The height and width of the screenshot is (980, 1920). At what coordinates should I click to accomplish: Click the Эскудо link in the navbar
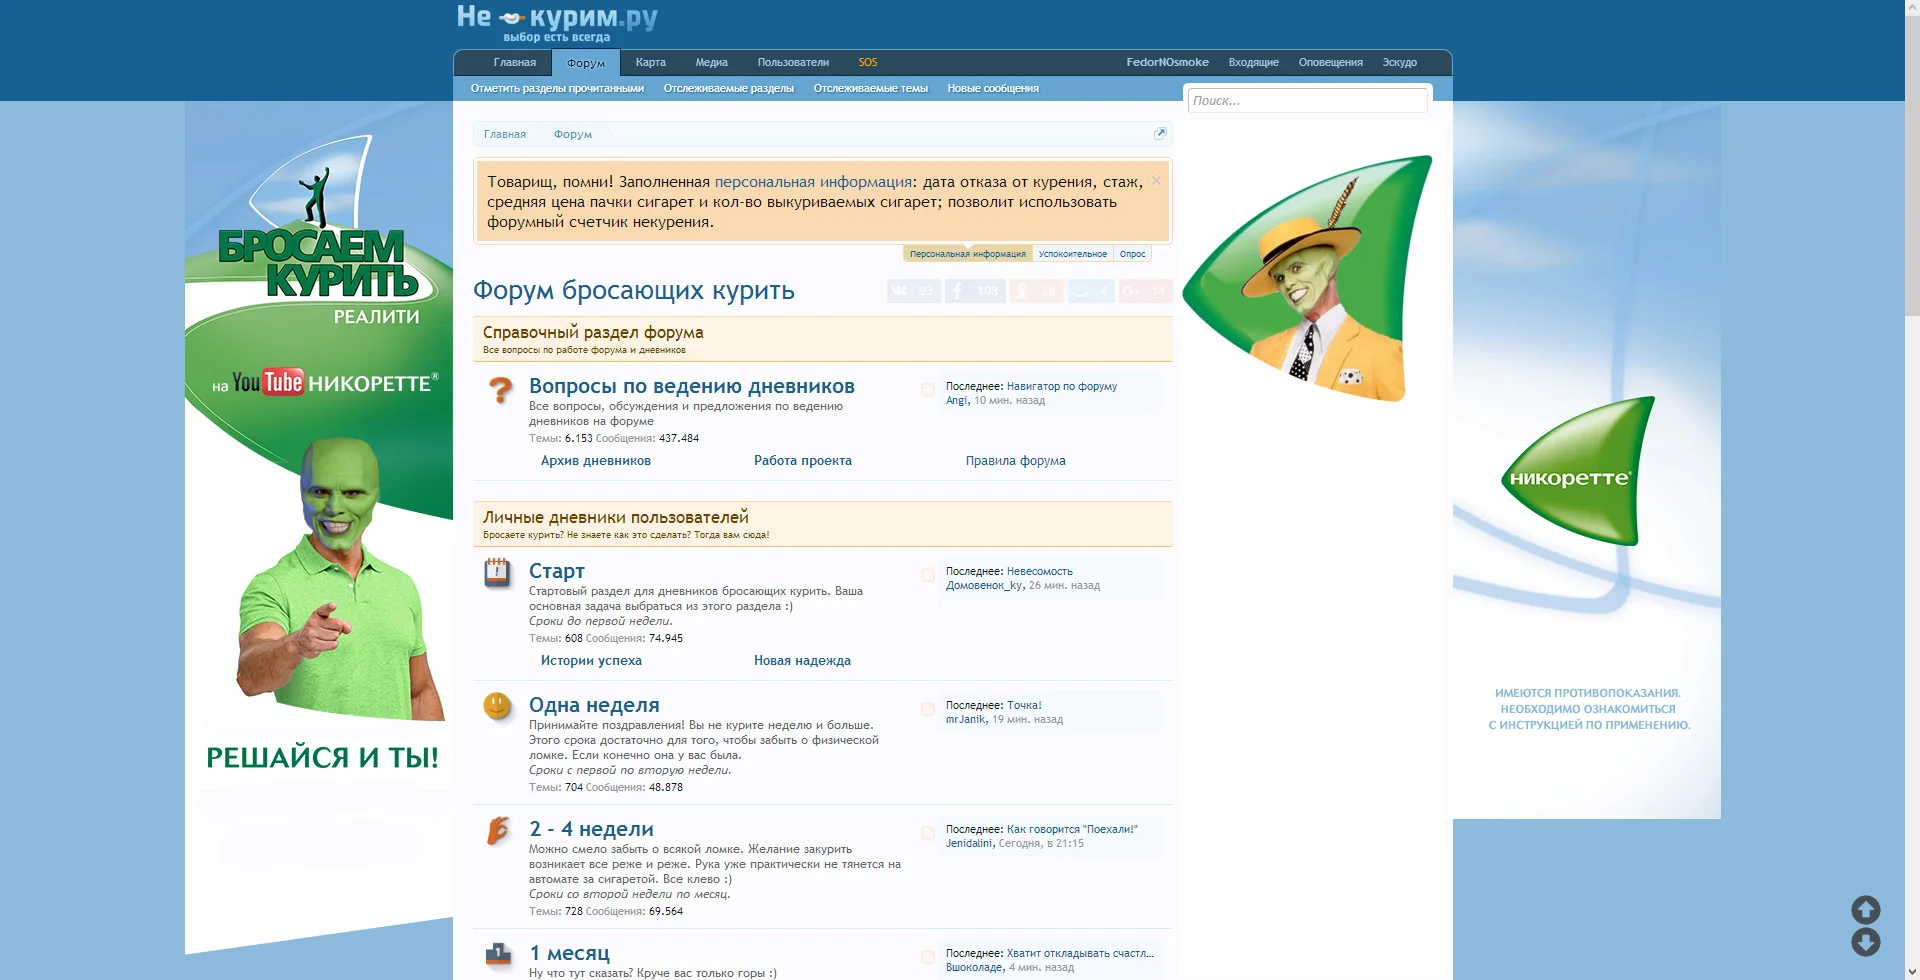[1400, 62]
